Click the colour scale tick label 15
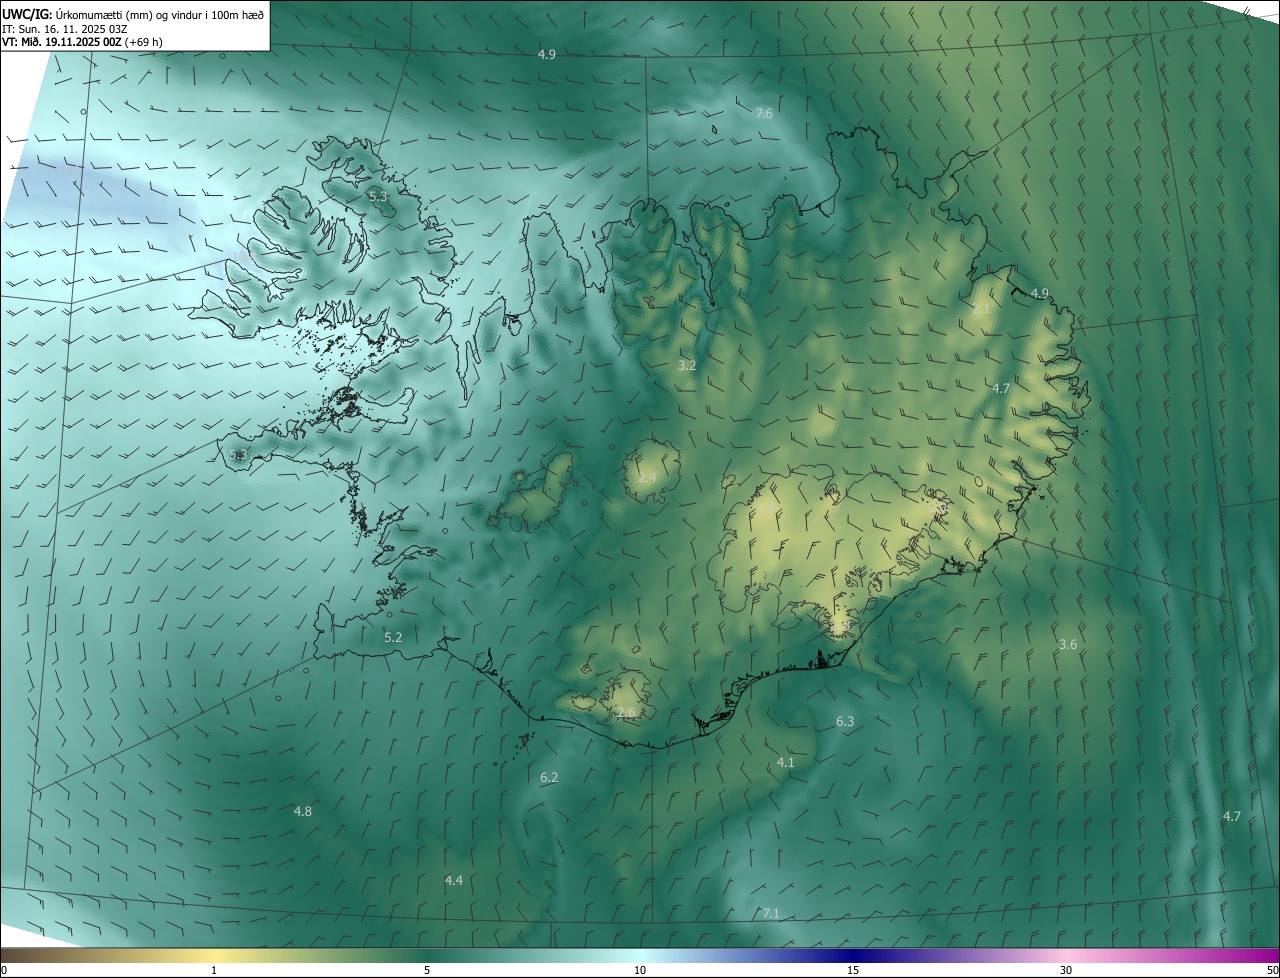Viewport: 1280px width, 978px height. [853, 970]
